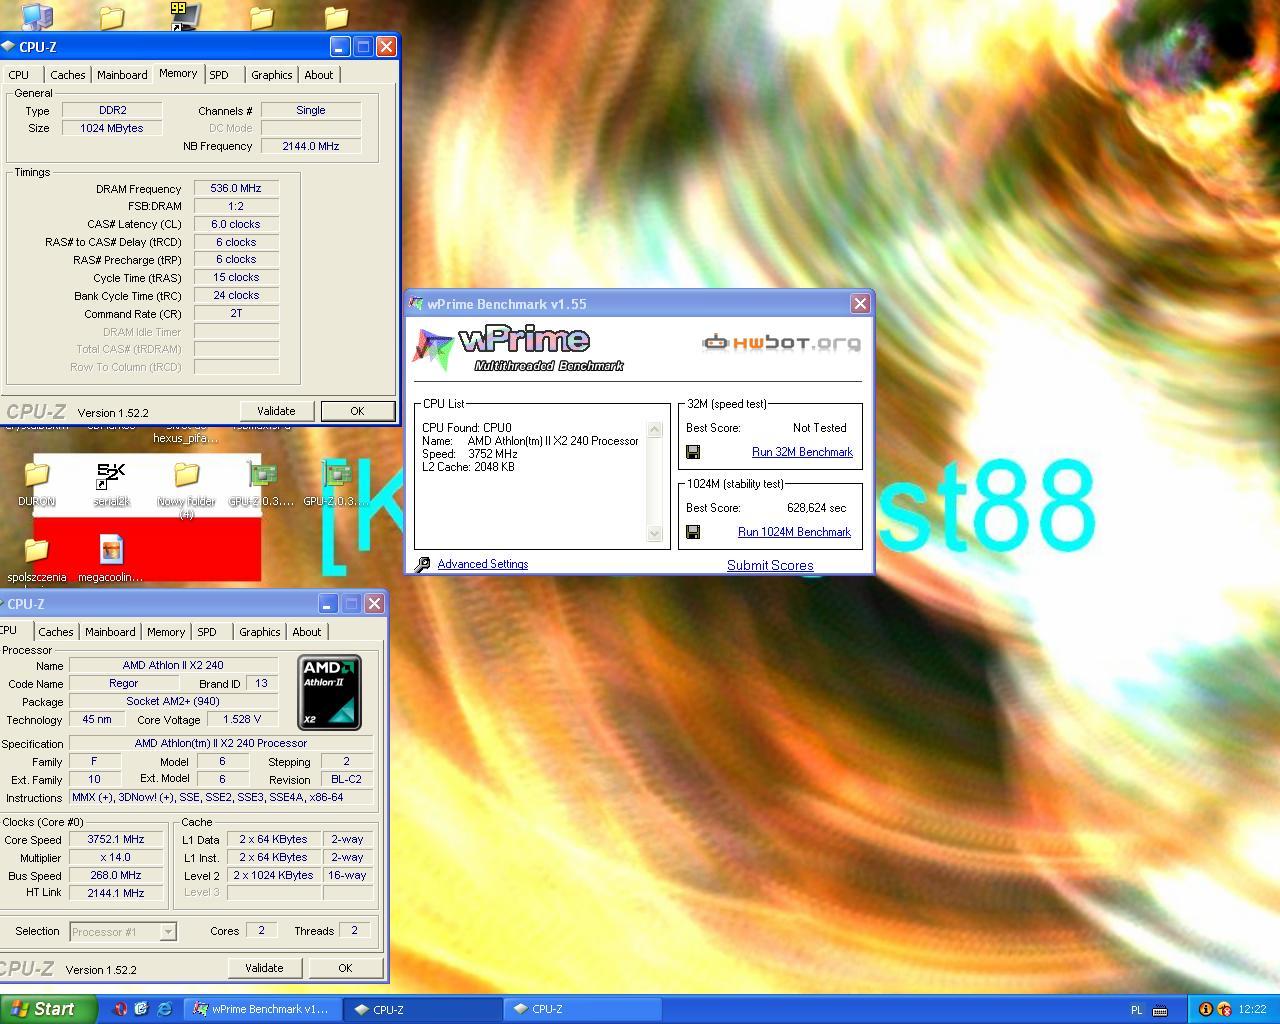1280x1024 pixels.
Task: Open the Submit Scores link
Action: [770, 565]
